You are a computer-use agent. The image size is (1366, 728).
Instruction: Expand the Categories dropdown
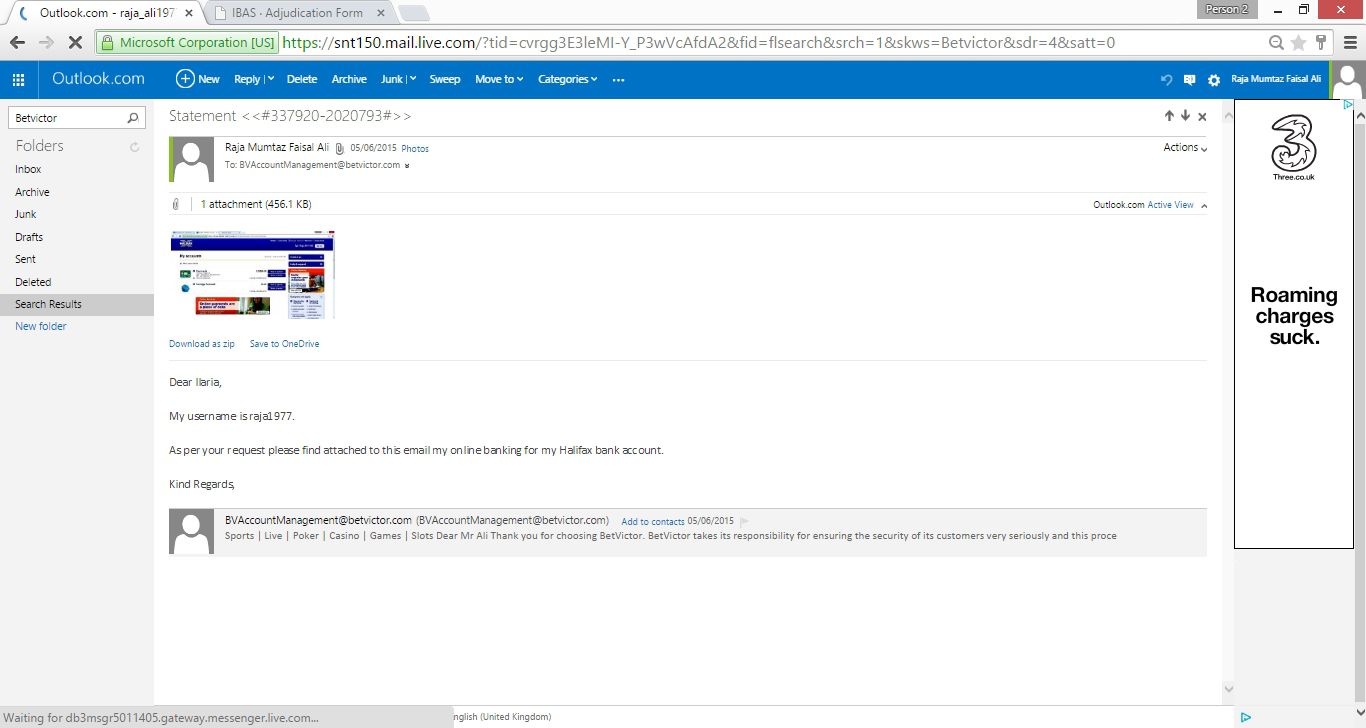tap(567, 80)
